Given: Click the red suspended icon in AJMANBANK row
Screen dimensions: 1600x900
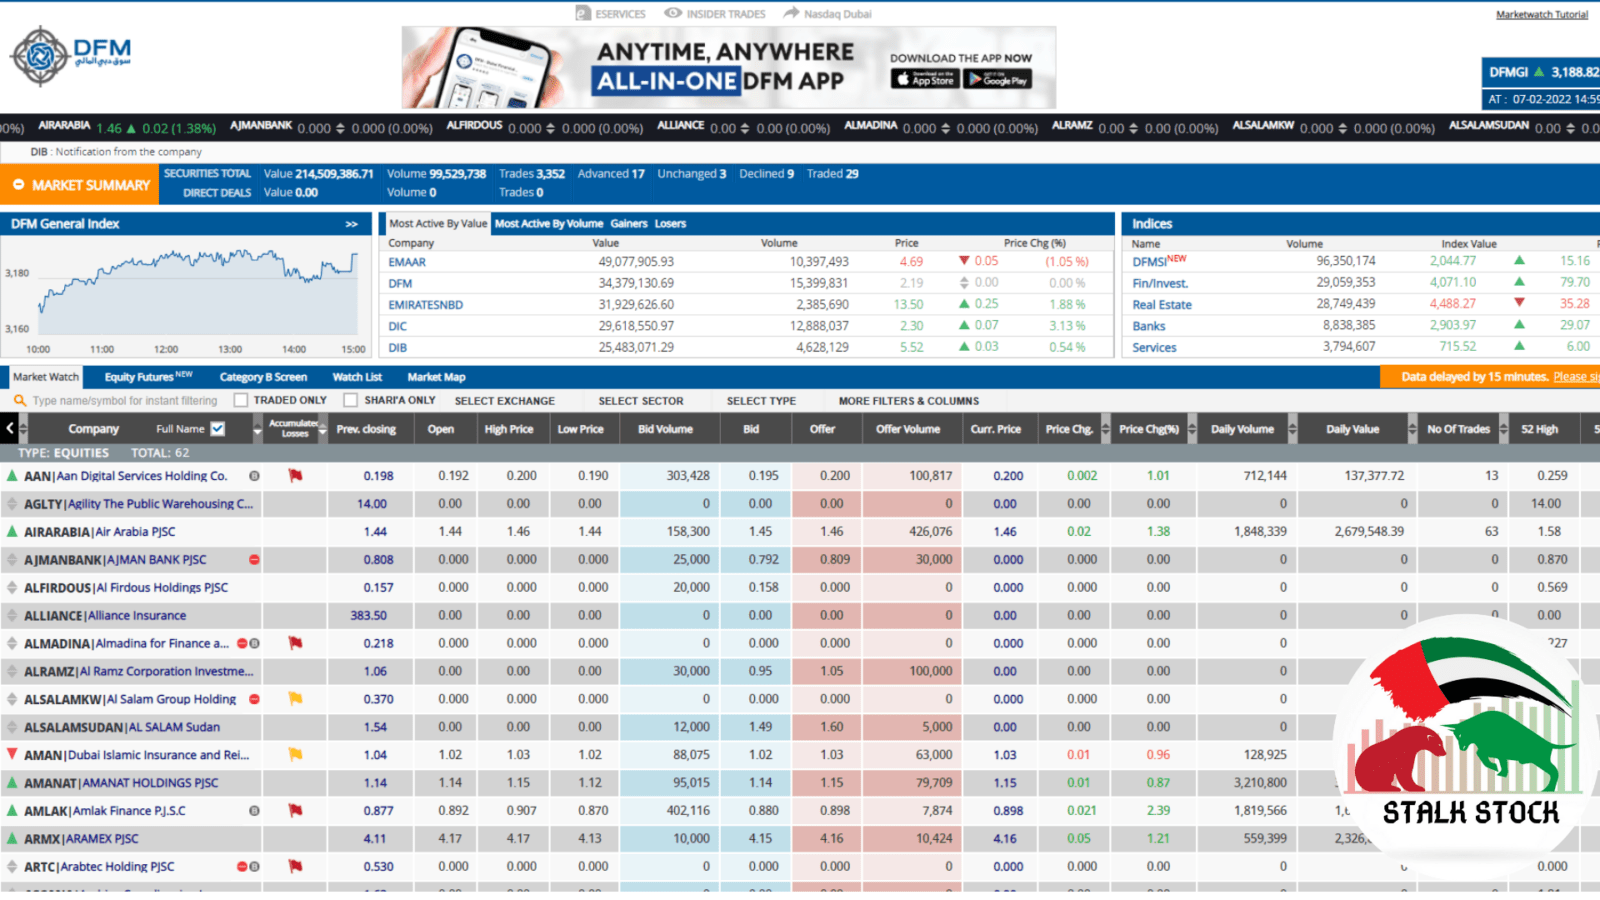Looking at the screenshot, I should pos(254,560).
